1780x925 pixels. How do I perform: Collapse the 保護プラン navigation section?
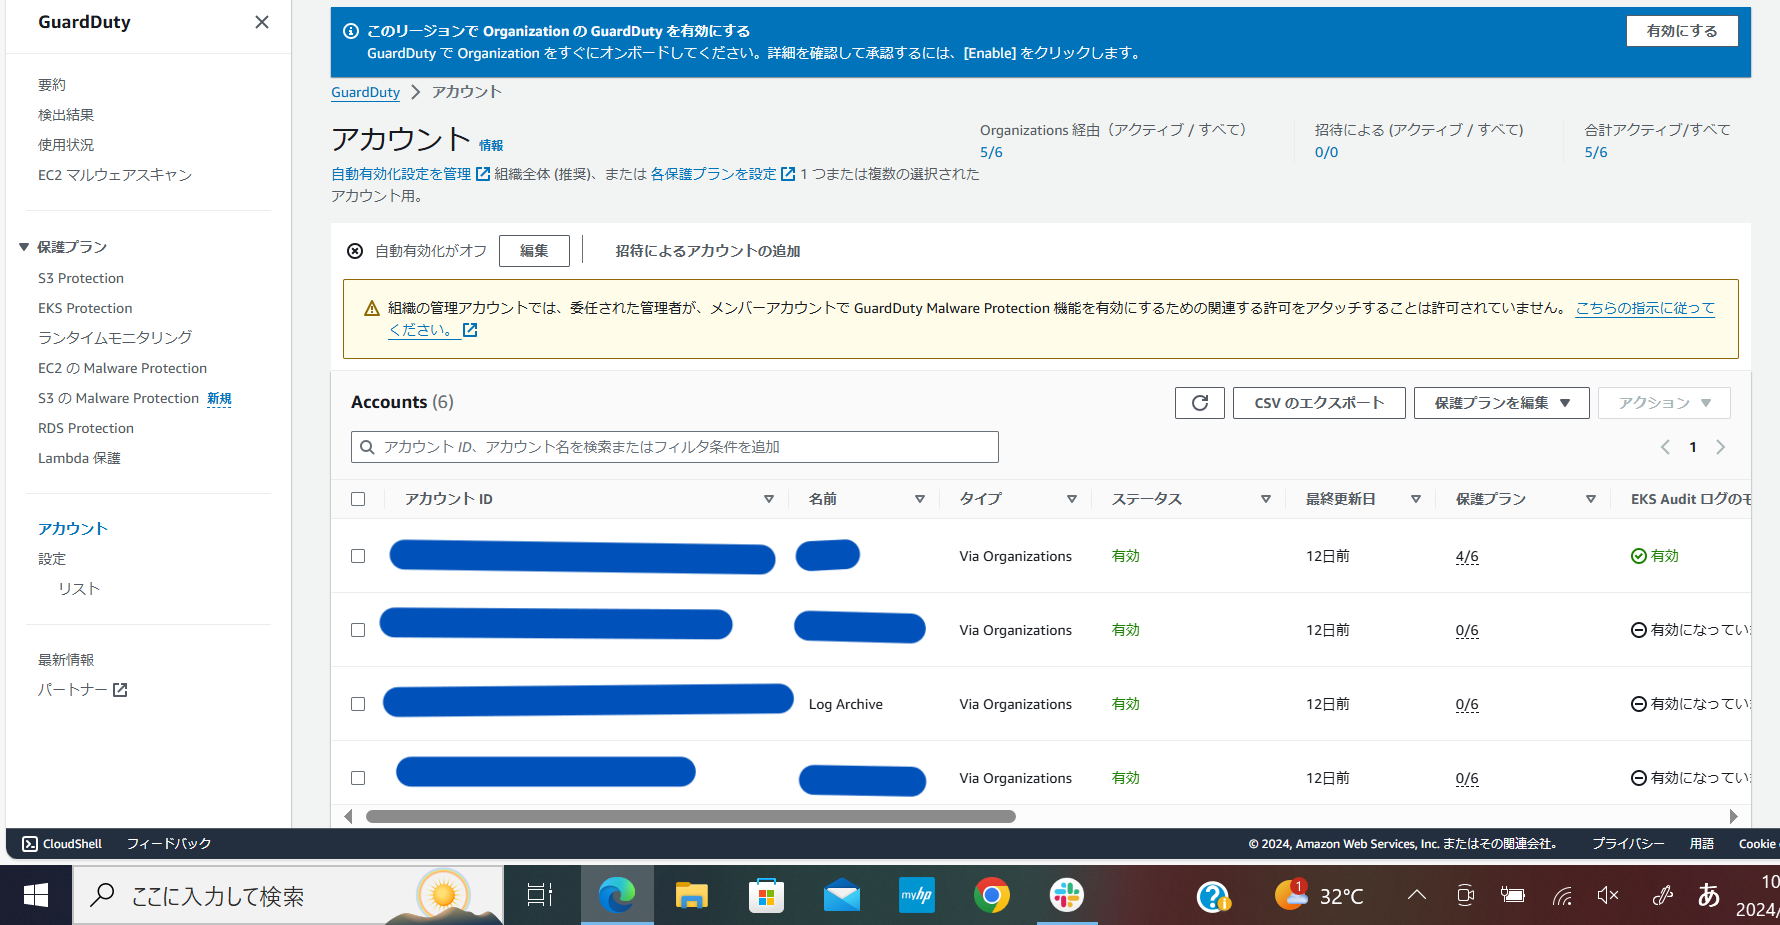pos(24,247)
